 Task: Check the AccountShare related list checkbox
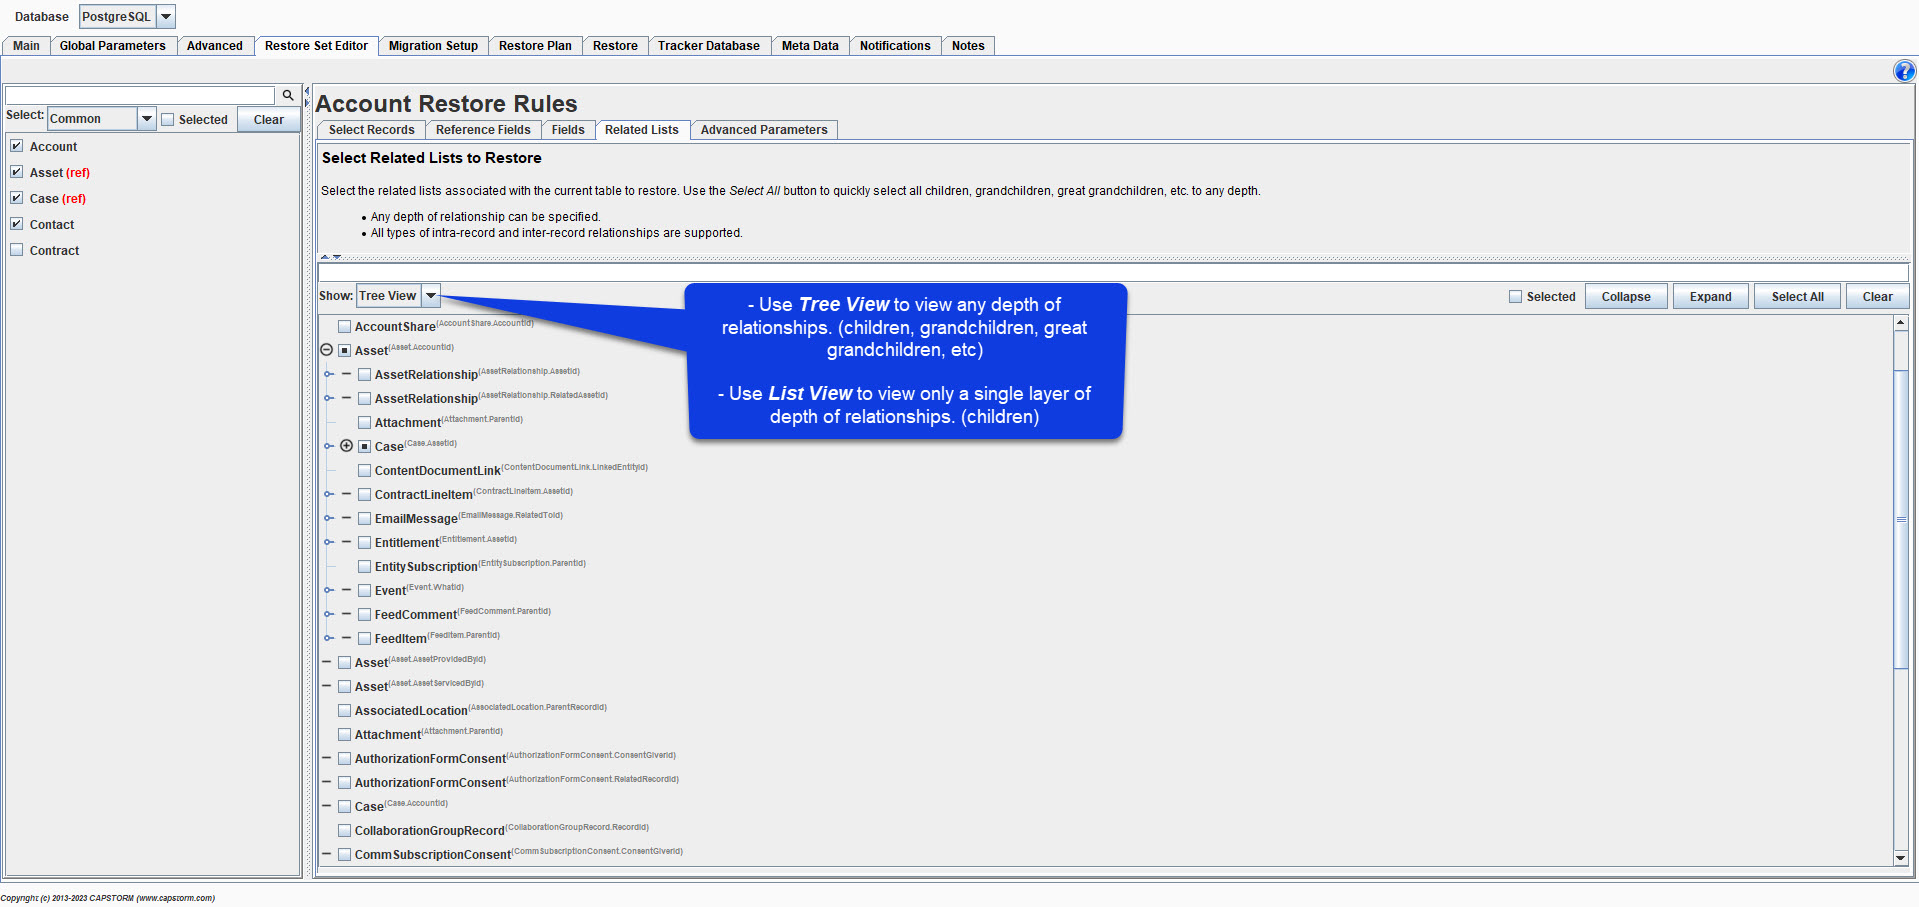[344, 326]
